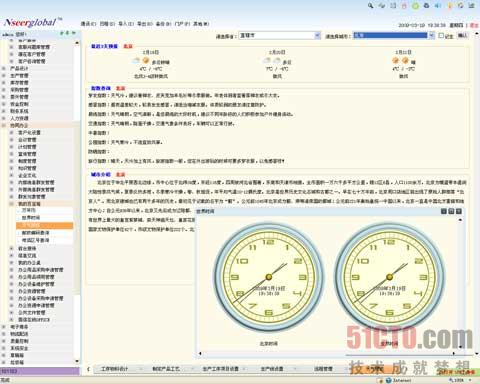Click the speaker icon in top toolbar
The image size is (480, 384).
[438, 6]
